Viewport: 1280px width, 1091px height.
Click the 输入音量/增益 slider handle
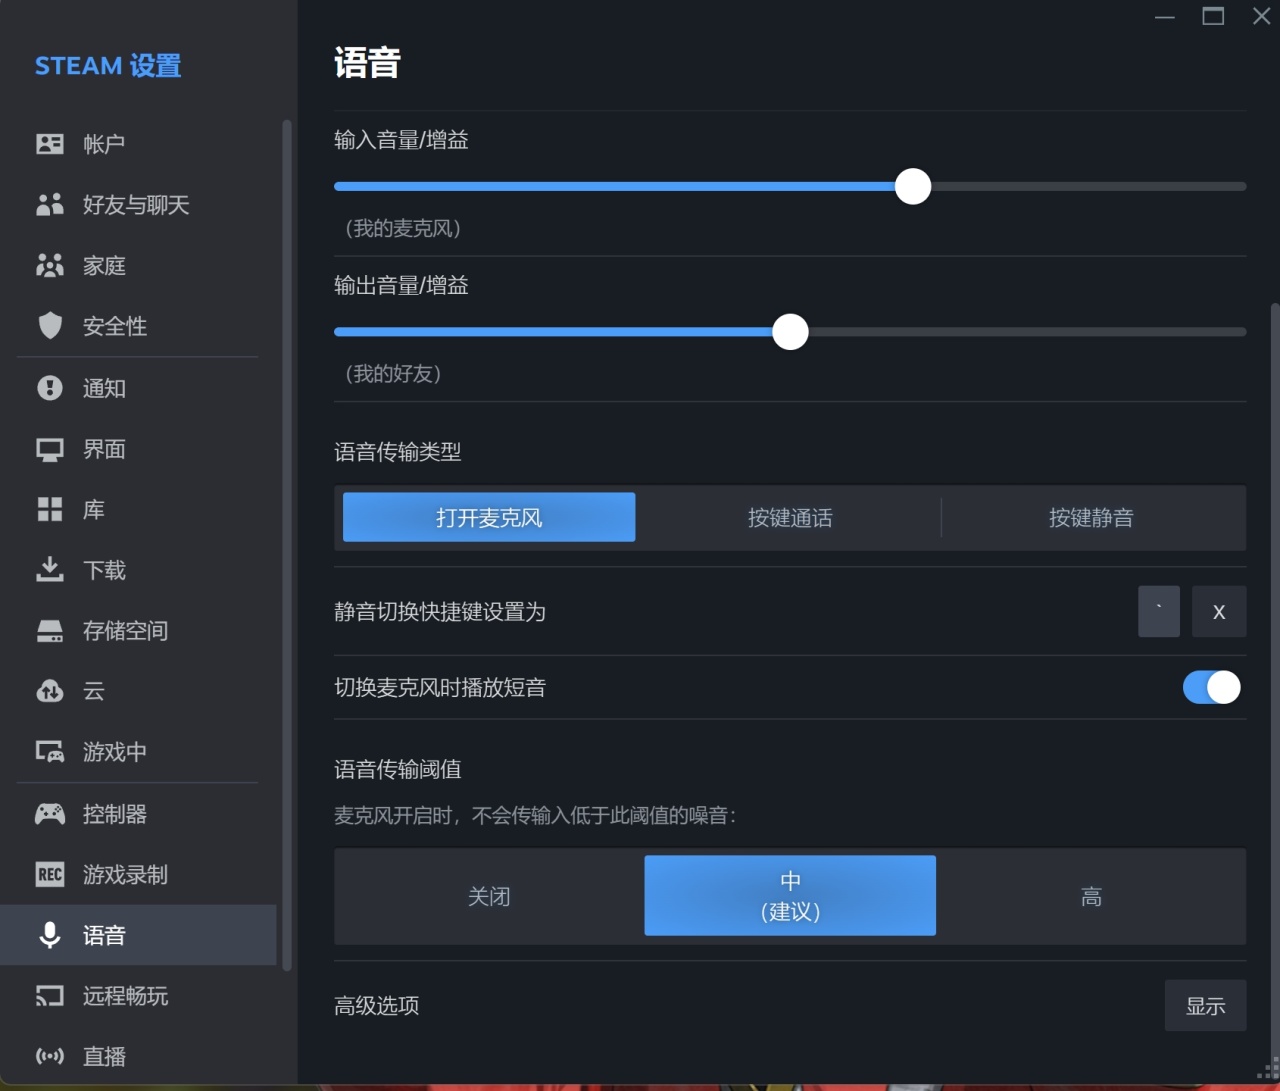coord(912,186)
